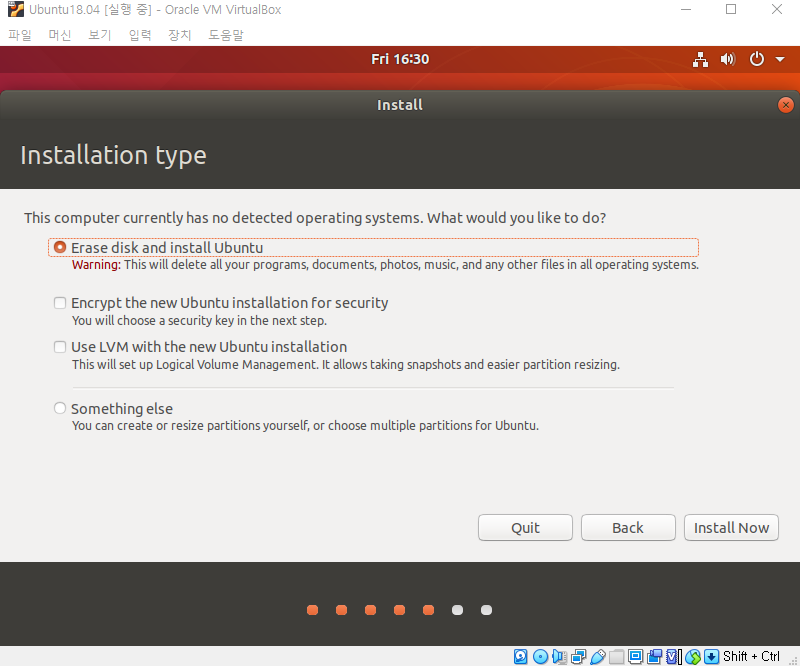The image size is (800, 666).
Task: Click the Logical Volume Management description text
Action: point(346,364)
